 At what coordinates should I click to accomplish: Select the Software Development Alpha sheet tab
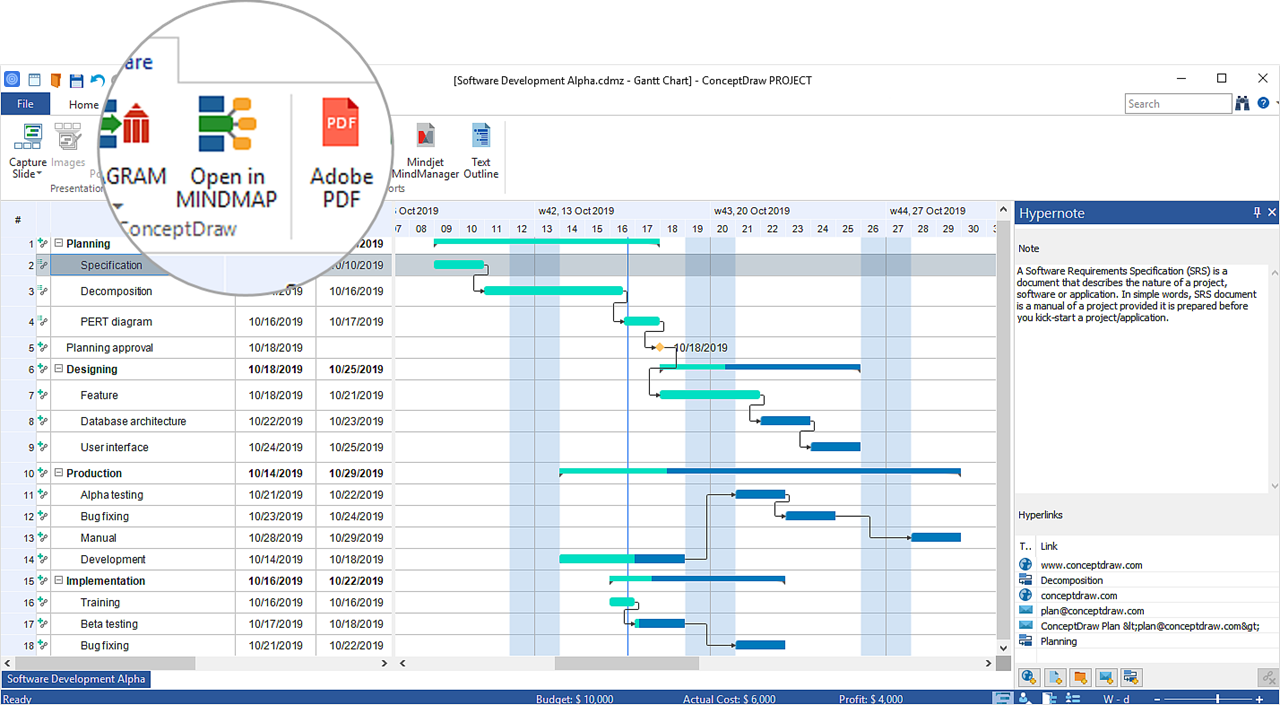76,679
